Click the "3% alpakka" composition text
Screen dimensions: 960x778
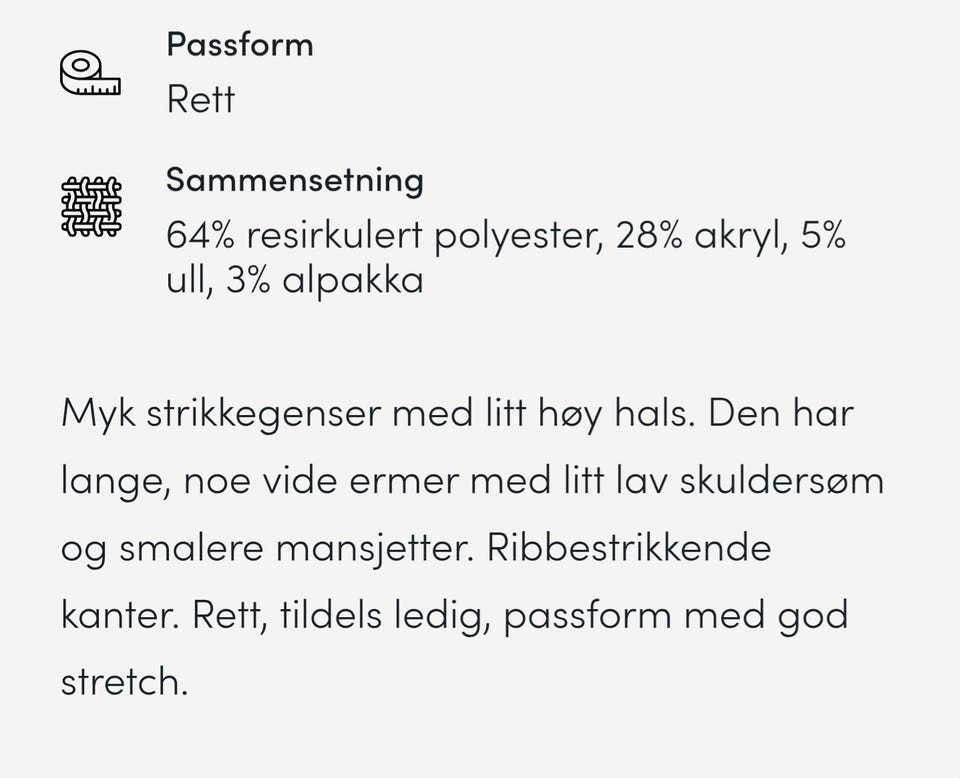324,280
